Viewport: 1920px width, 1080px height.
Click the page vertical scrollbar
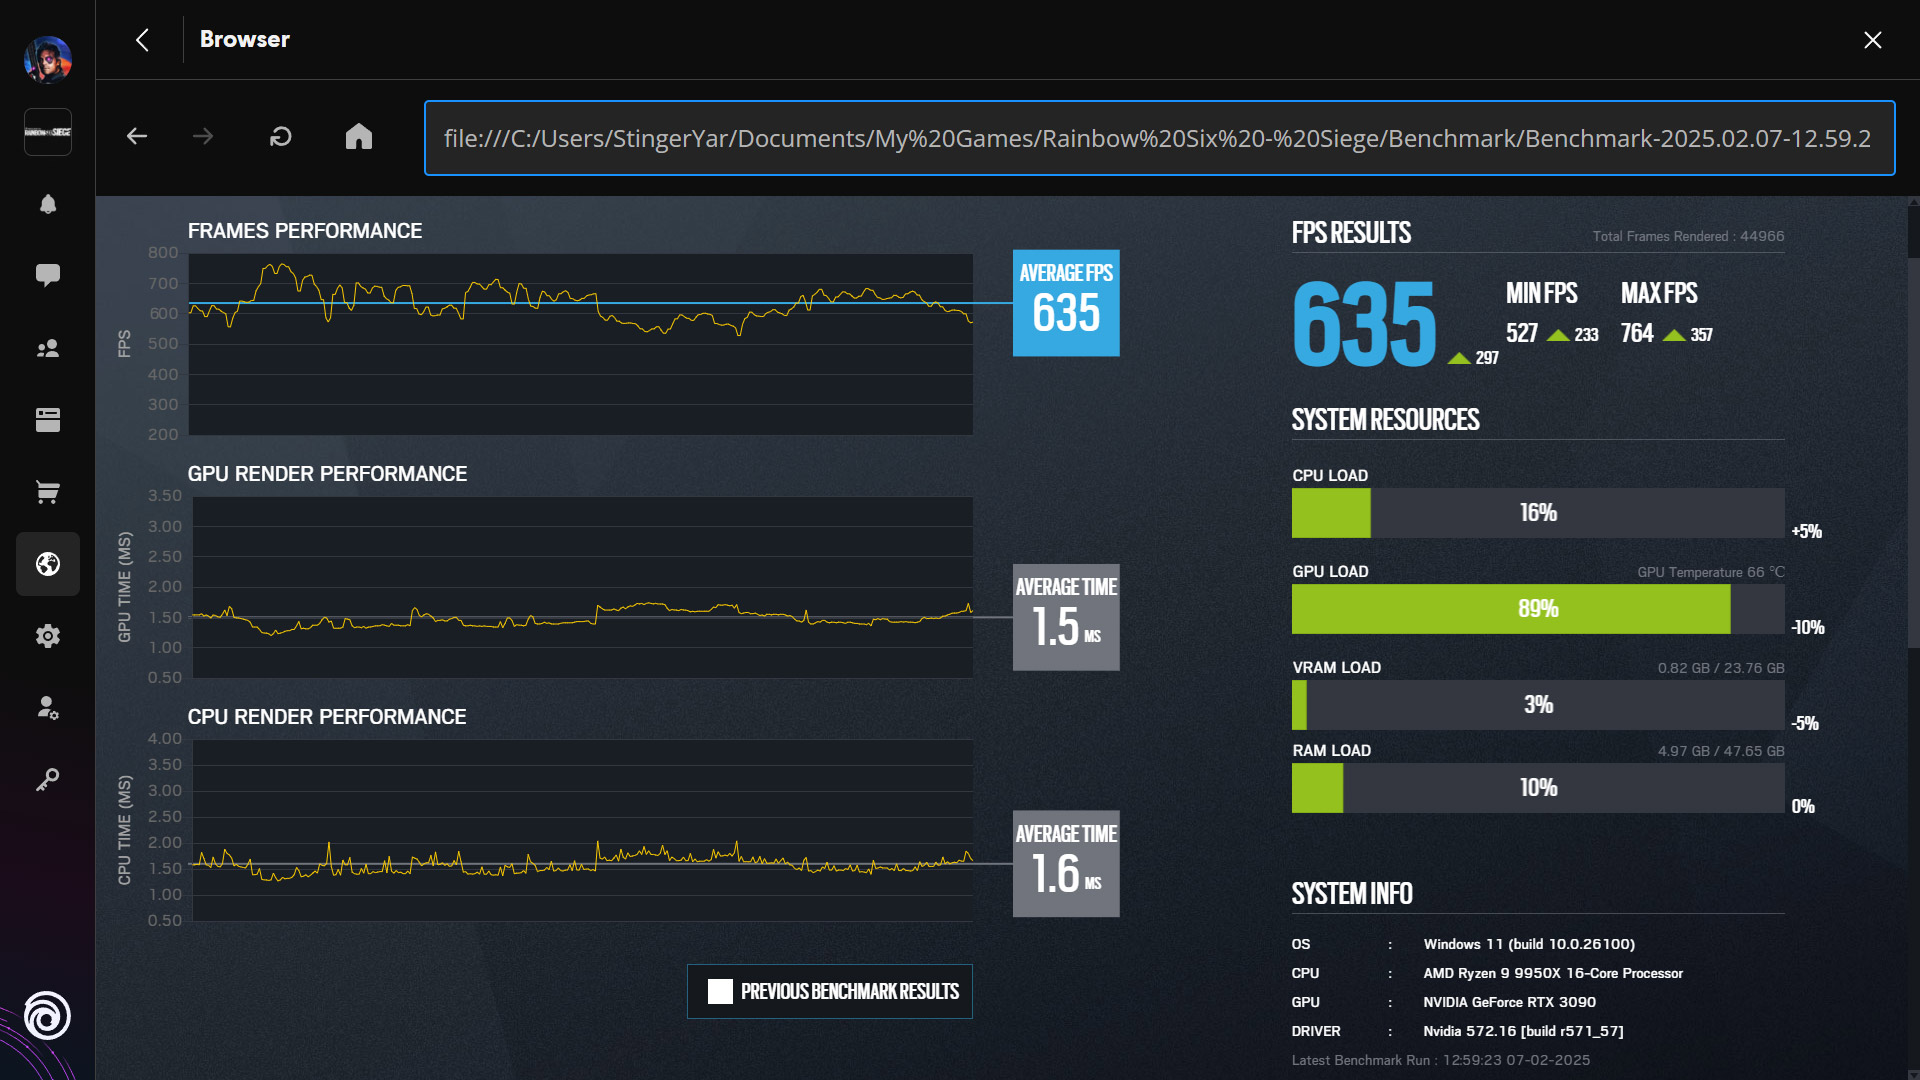pyautogui.click(x=1912, y=450)
